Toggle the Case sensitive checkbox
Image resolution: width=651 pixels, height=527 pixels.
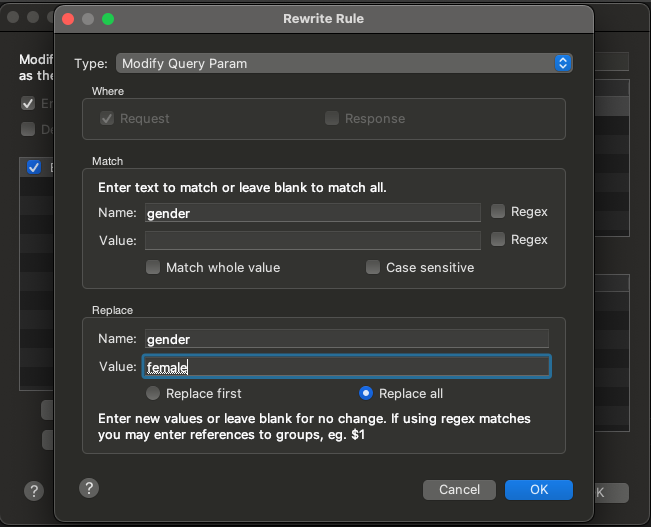pyautogui.click(x=373, y=267)
